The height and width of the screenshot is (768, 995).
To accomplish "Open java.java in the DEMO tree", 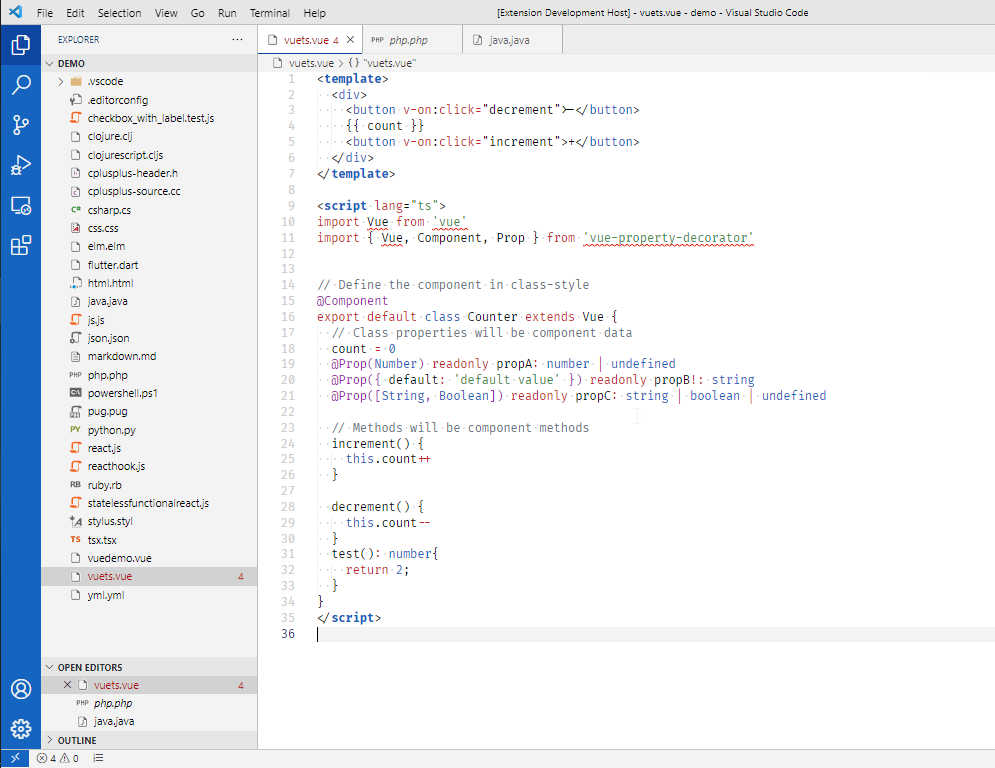I will (x=149, y=301).
